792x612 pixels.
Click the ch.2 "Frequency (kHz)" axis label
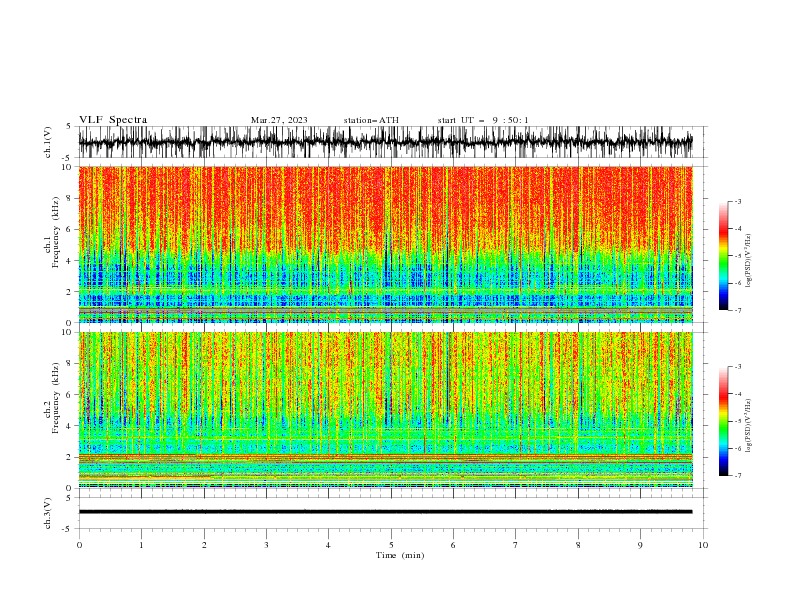click(55, 398)
